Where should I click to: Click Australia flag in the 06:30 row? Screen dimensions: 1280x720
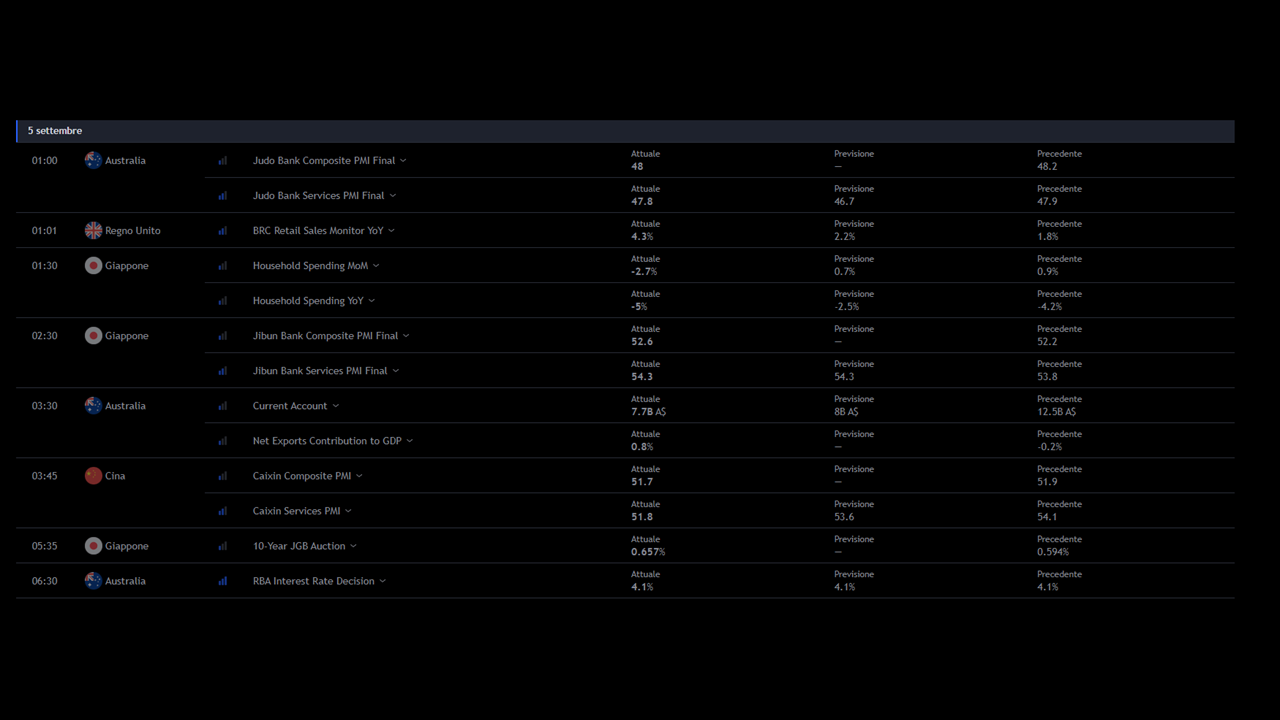[93, 581]
